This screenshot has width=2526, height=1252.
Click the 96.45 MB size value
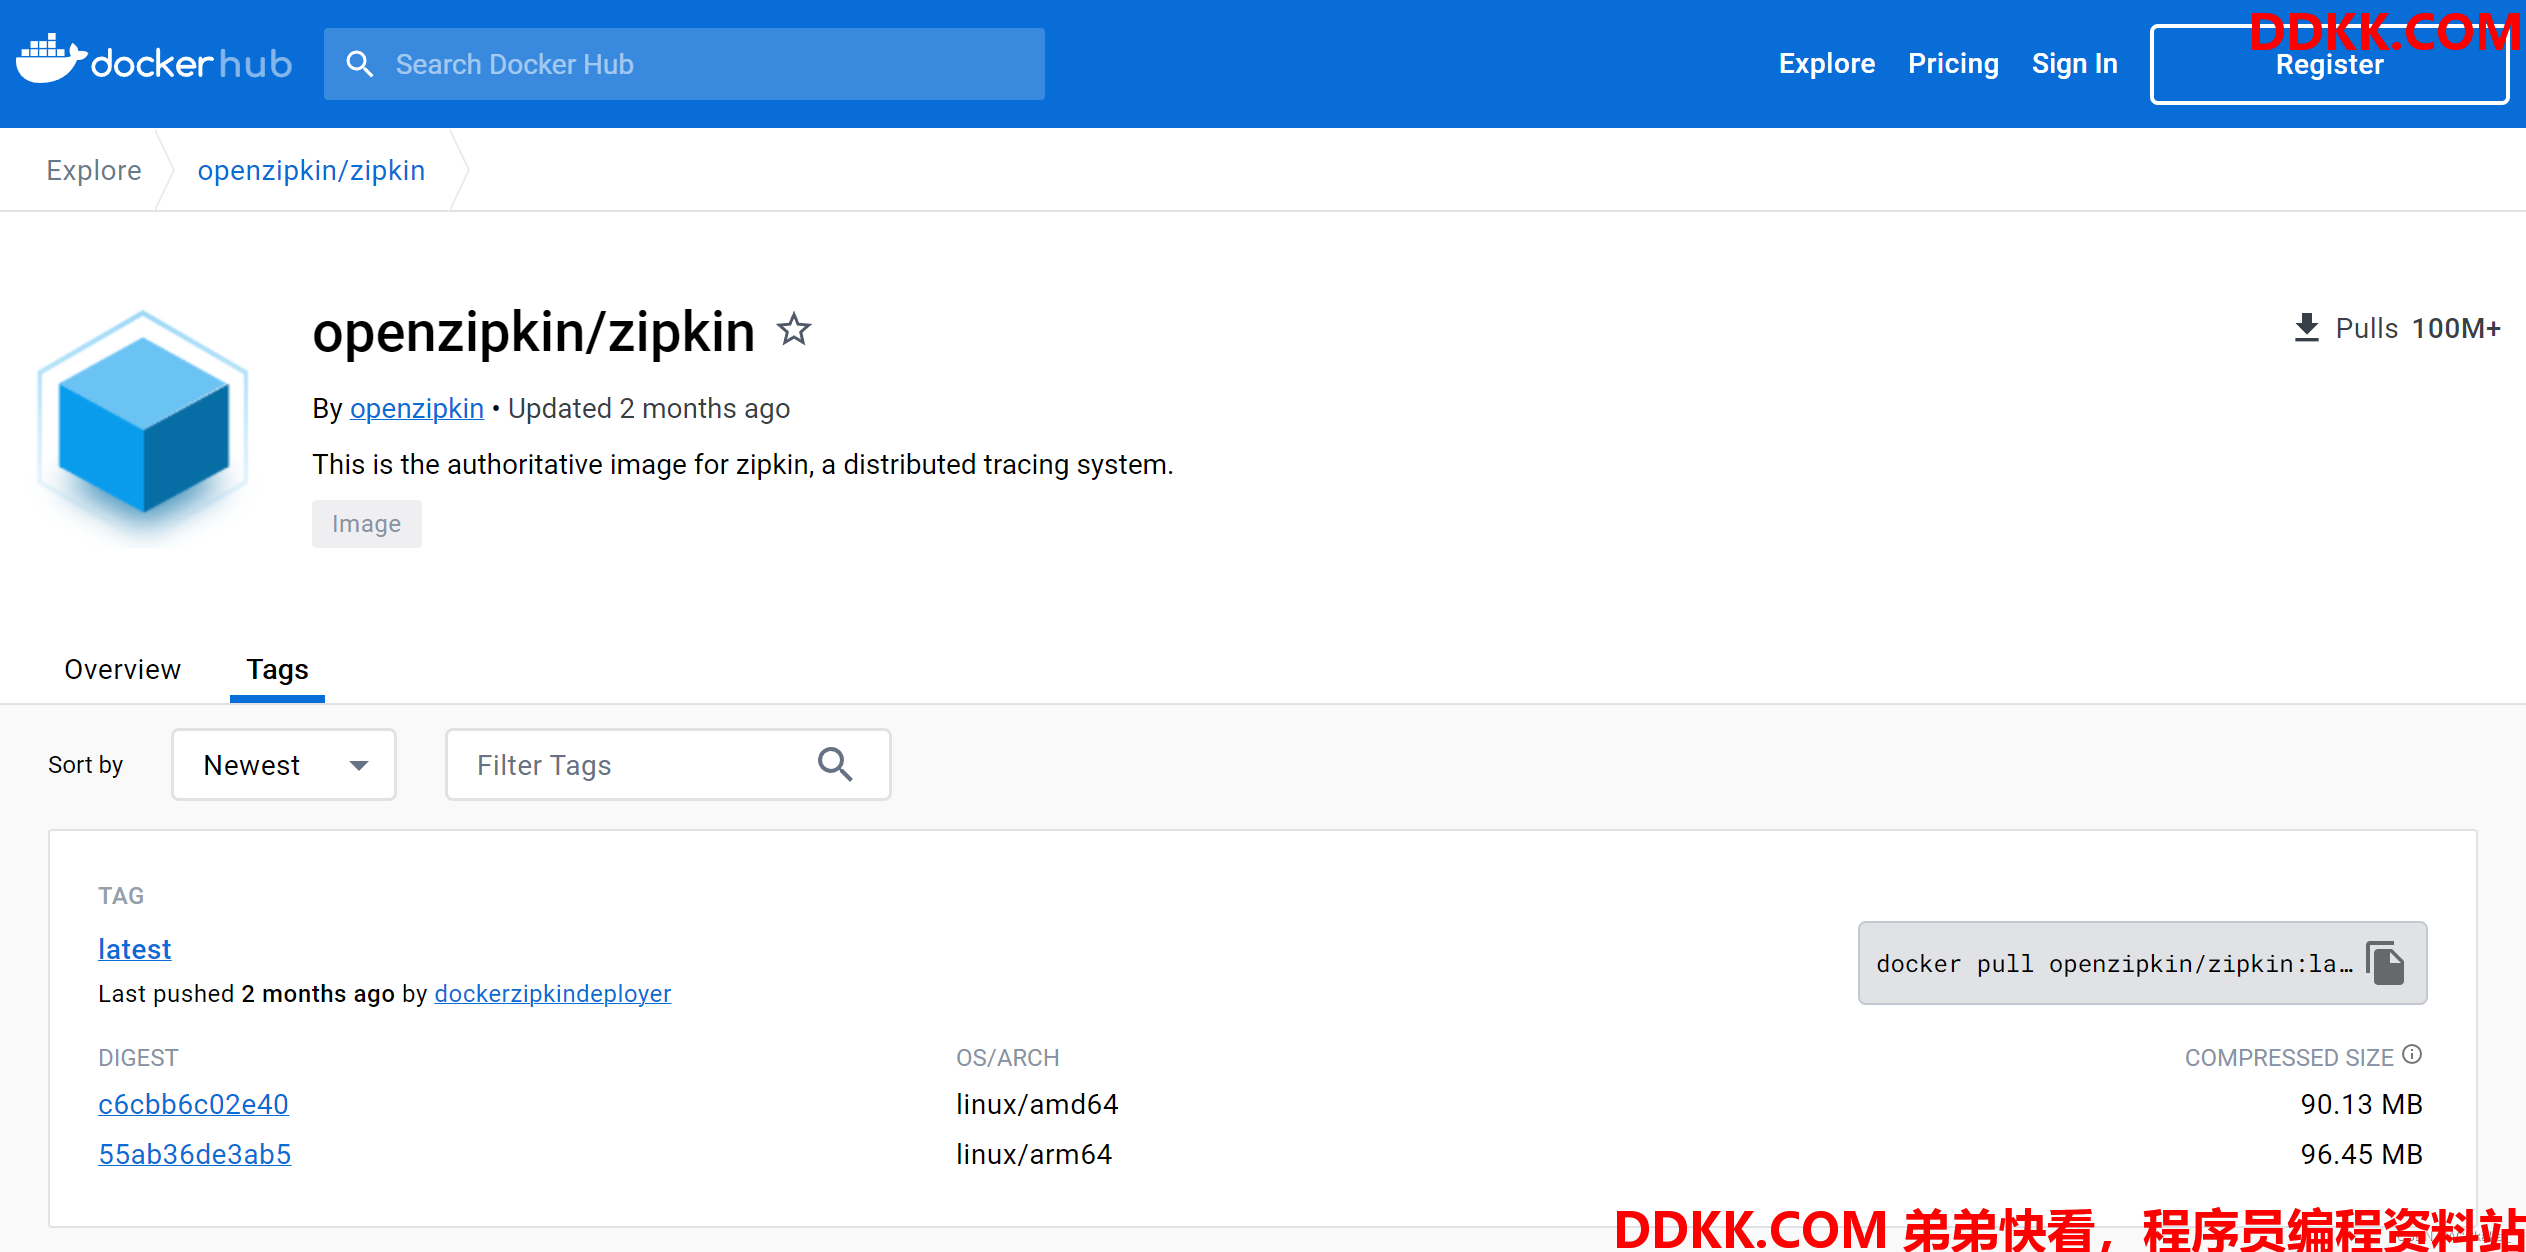[x=2361, y=1154]
